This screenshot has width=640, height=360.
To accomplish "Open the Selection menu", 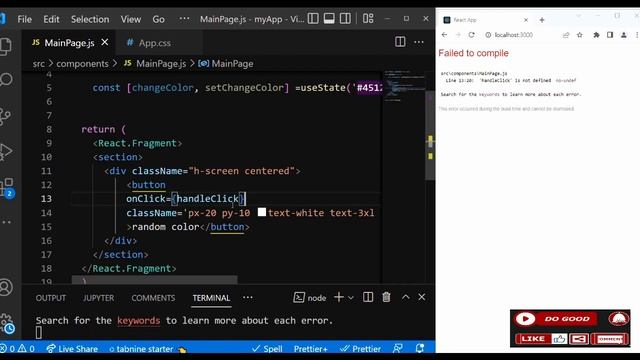I will pyautogui.click(x=90, y=19).
